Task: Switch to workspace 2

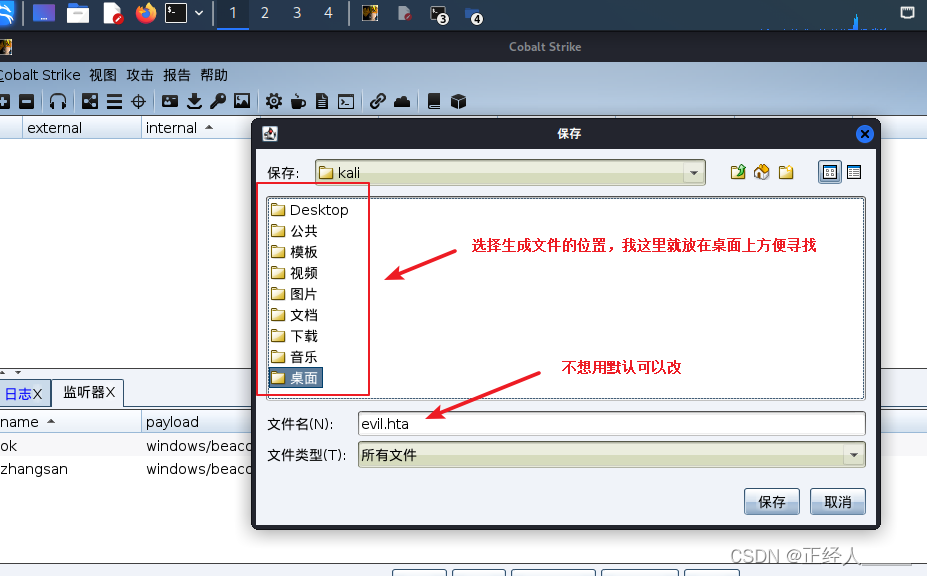Action: pyautogui.click(x=265, y=13)
